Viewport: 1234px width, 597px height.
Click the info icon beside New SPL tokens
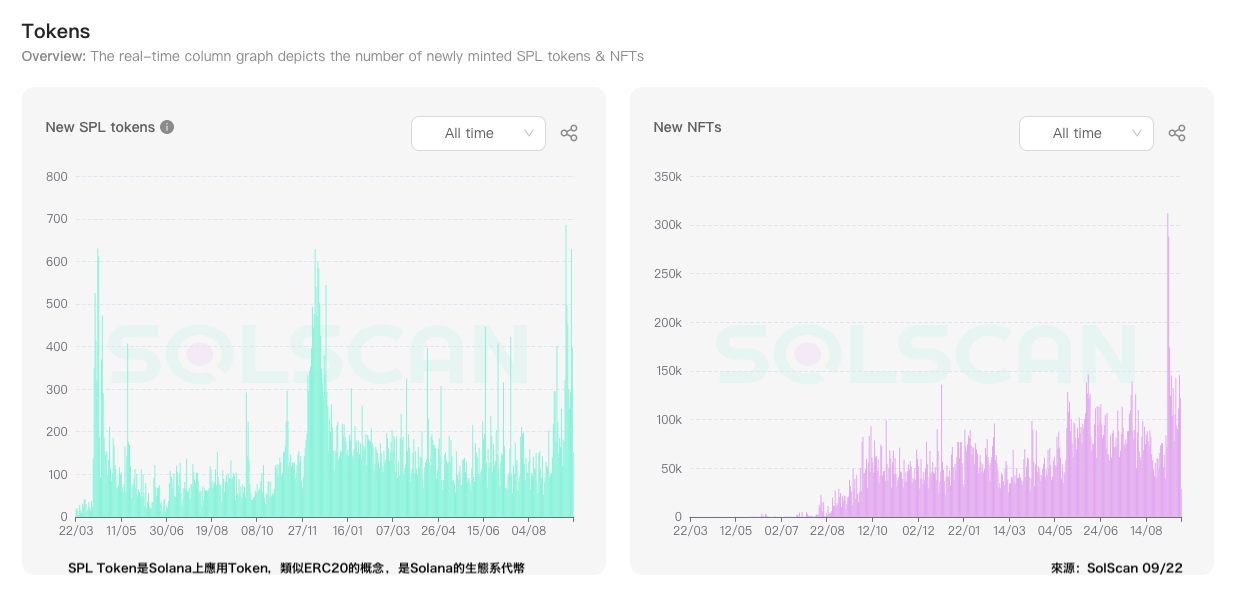pos(167,127)
